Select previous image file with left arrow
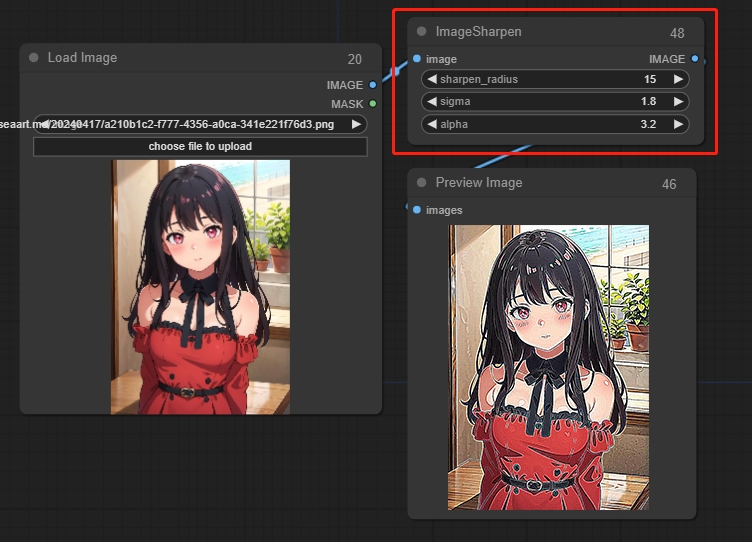 click(43, 124)
